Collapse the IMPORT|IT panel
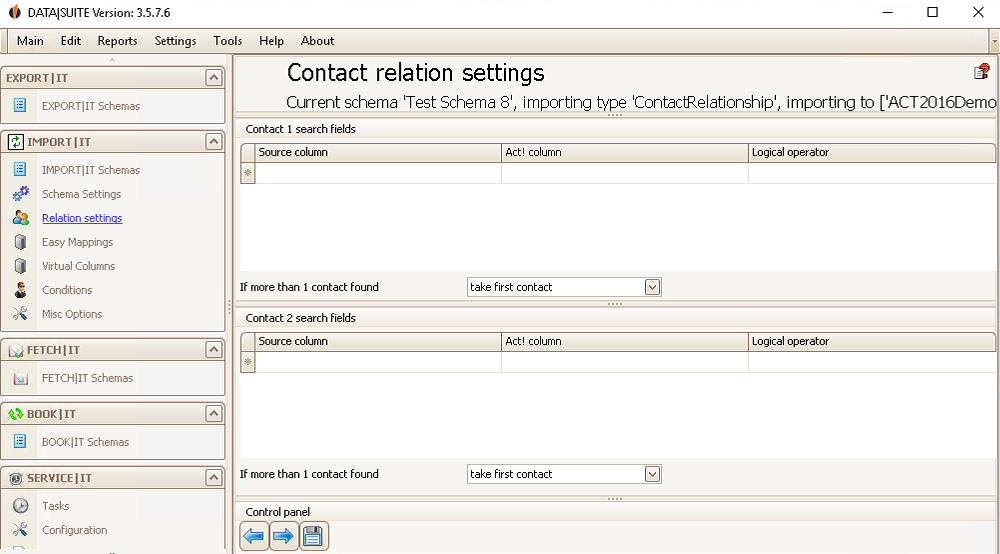Image resolution: width=1000 pixels, height=554 pixels. [214, 142]
